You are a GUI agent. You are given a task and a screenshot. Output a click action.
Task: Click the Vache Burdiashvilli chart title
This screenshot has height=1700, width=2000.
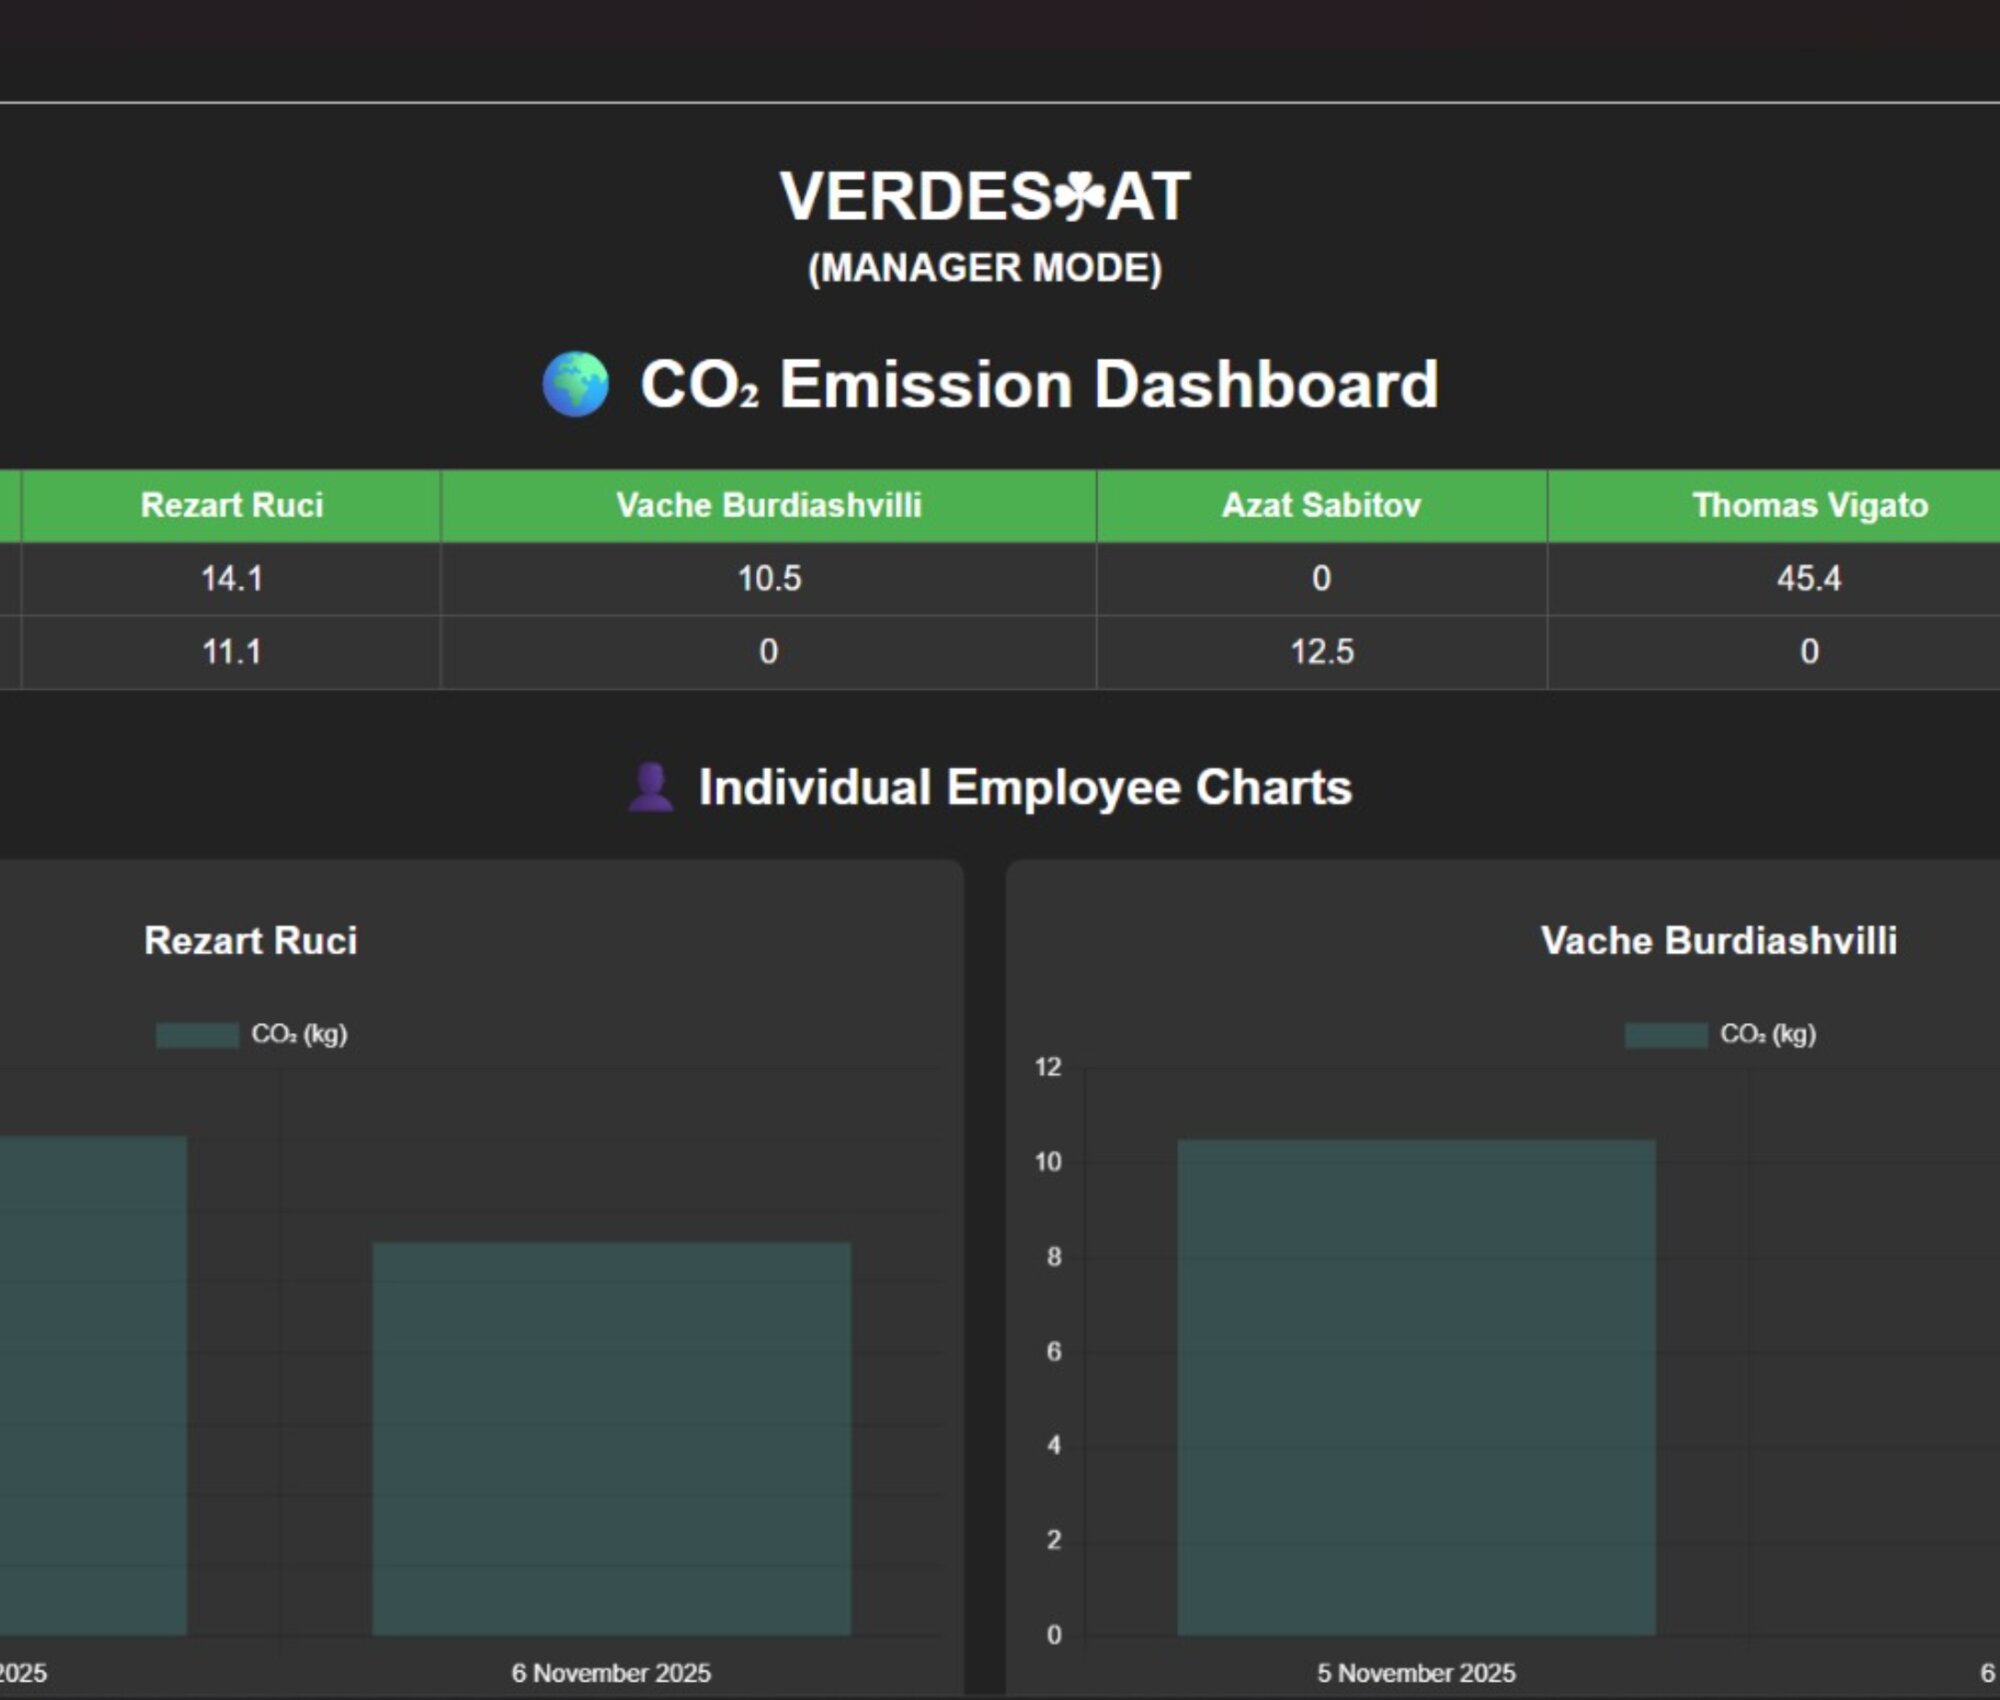coord(1718,941)
